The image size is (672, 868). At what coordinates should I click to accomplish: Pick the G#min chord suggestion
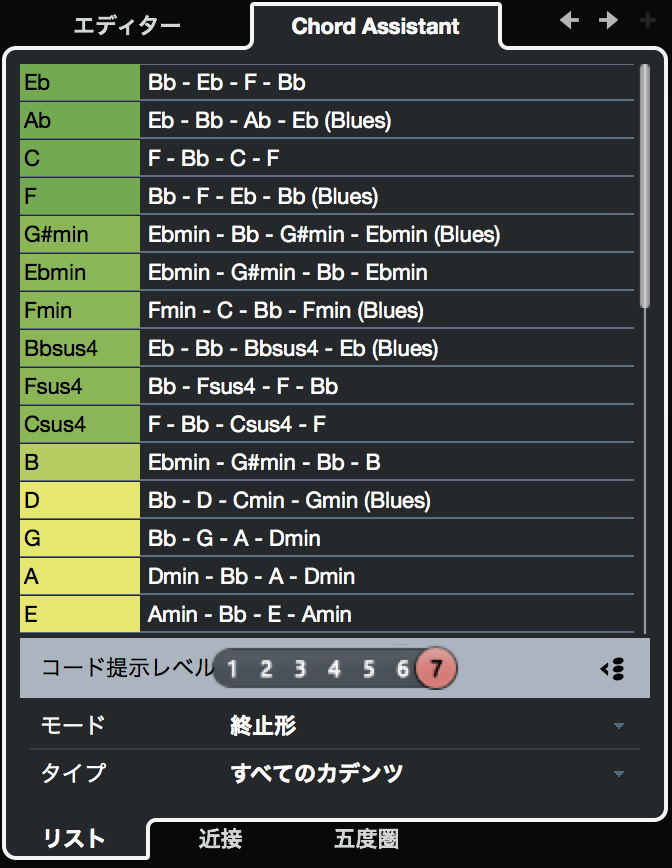80,235
